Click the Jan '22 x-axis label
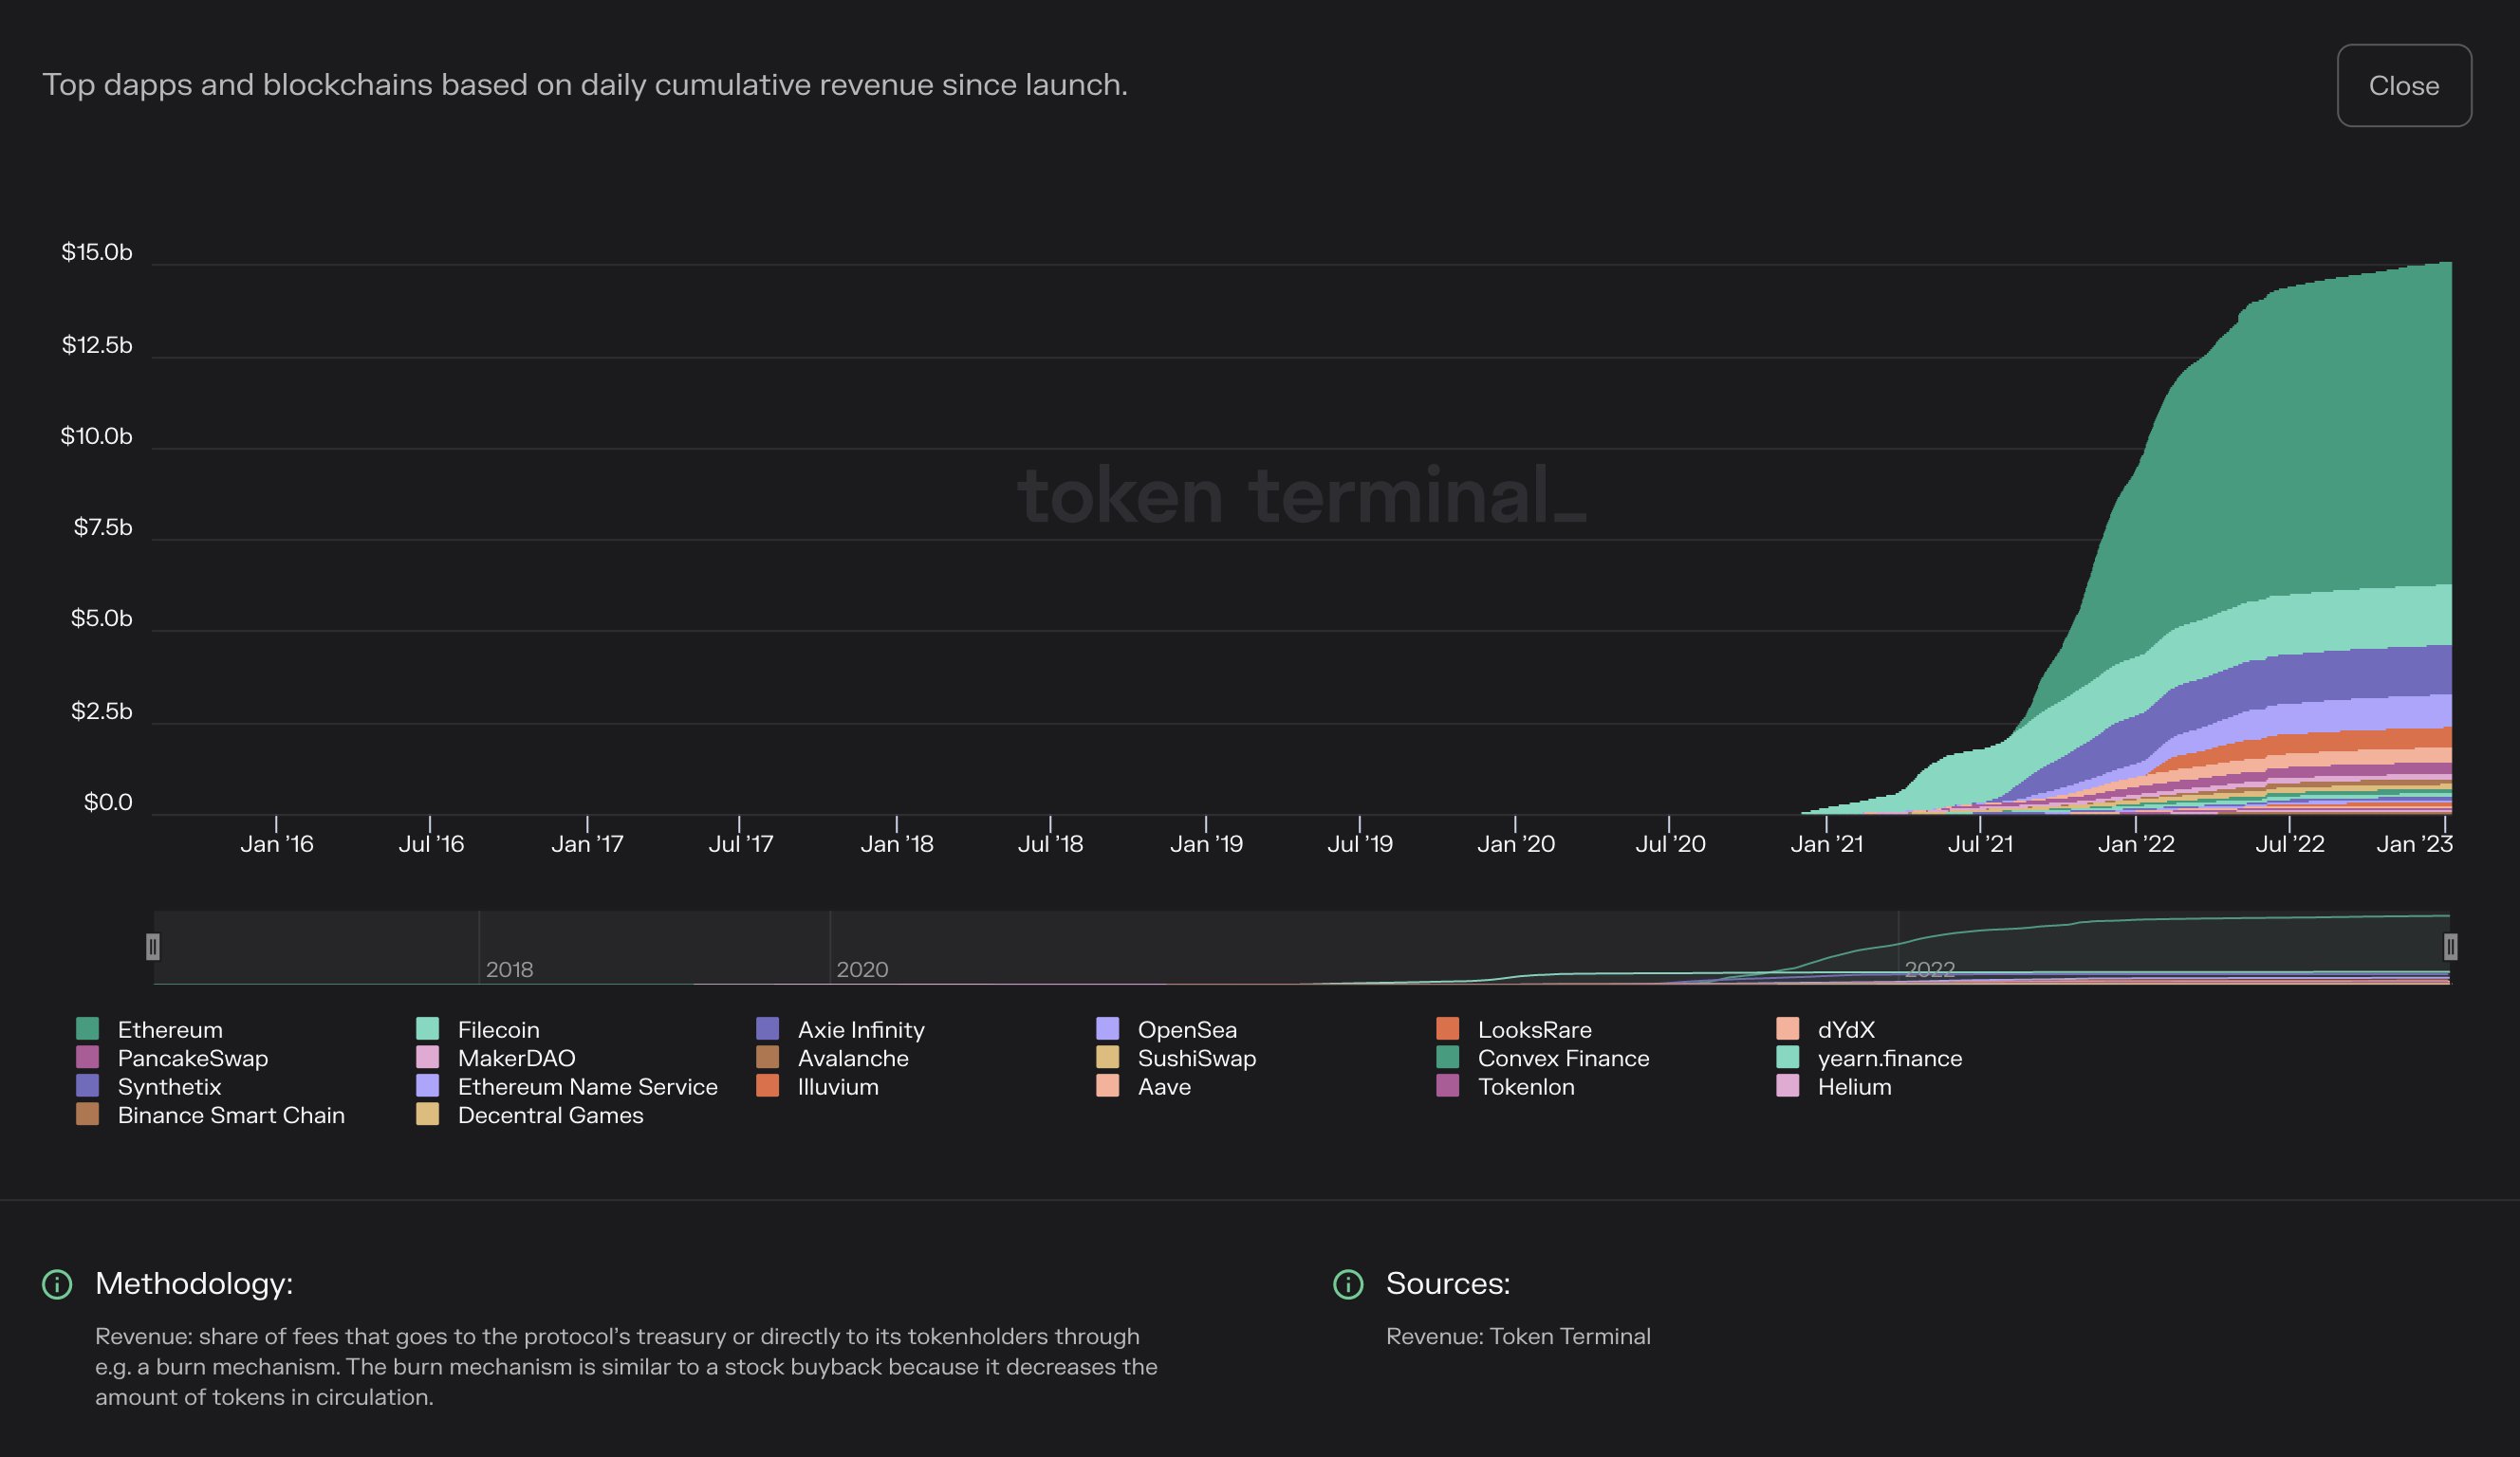The height and width of the screenshot is (1457, 2520). point(2136,844)
